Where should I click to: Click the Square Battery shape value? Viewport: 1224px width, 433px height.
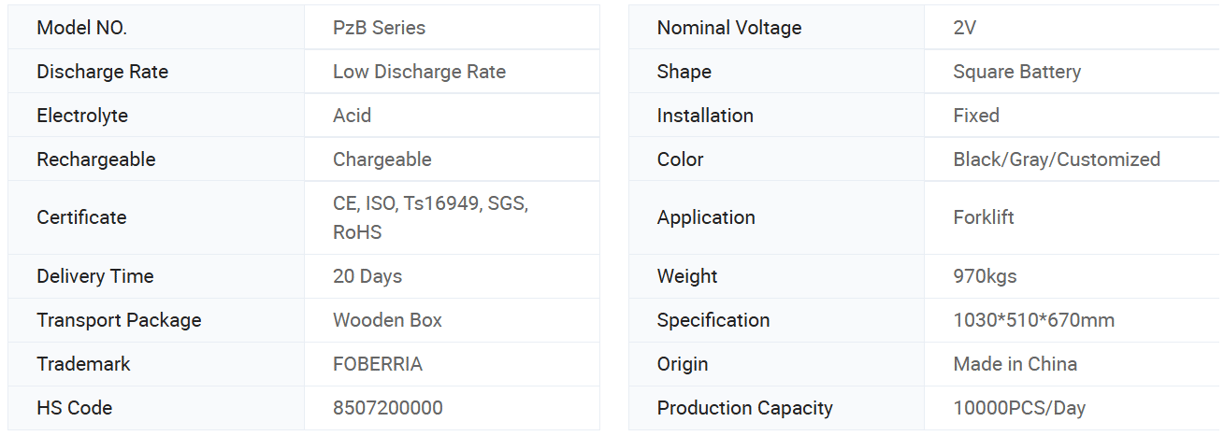pos(1017,72)
